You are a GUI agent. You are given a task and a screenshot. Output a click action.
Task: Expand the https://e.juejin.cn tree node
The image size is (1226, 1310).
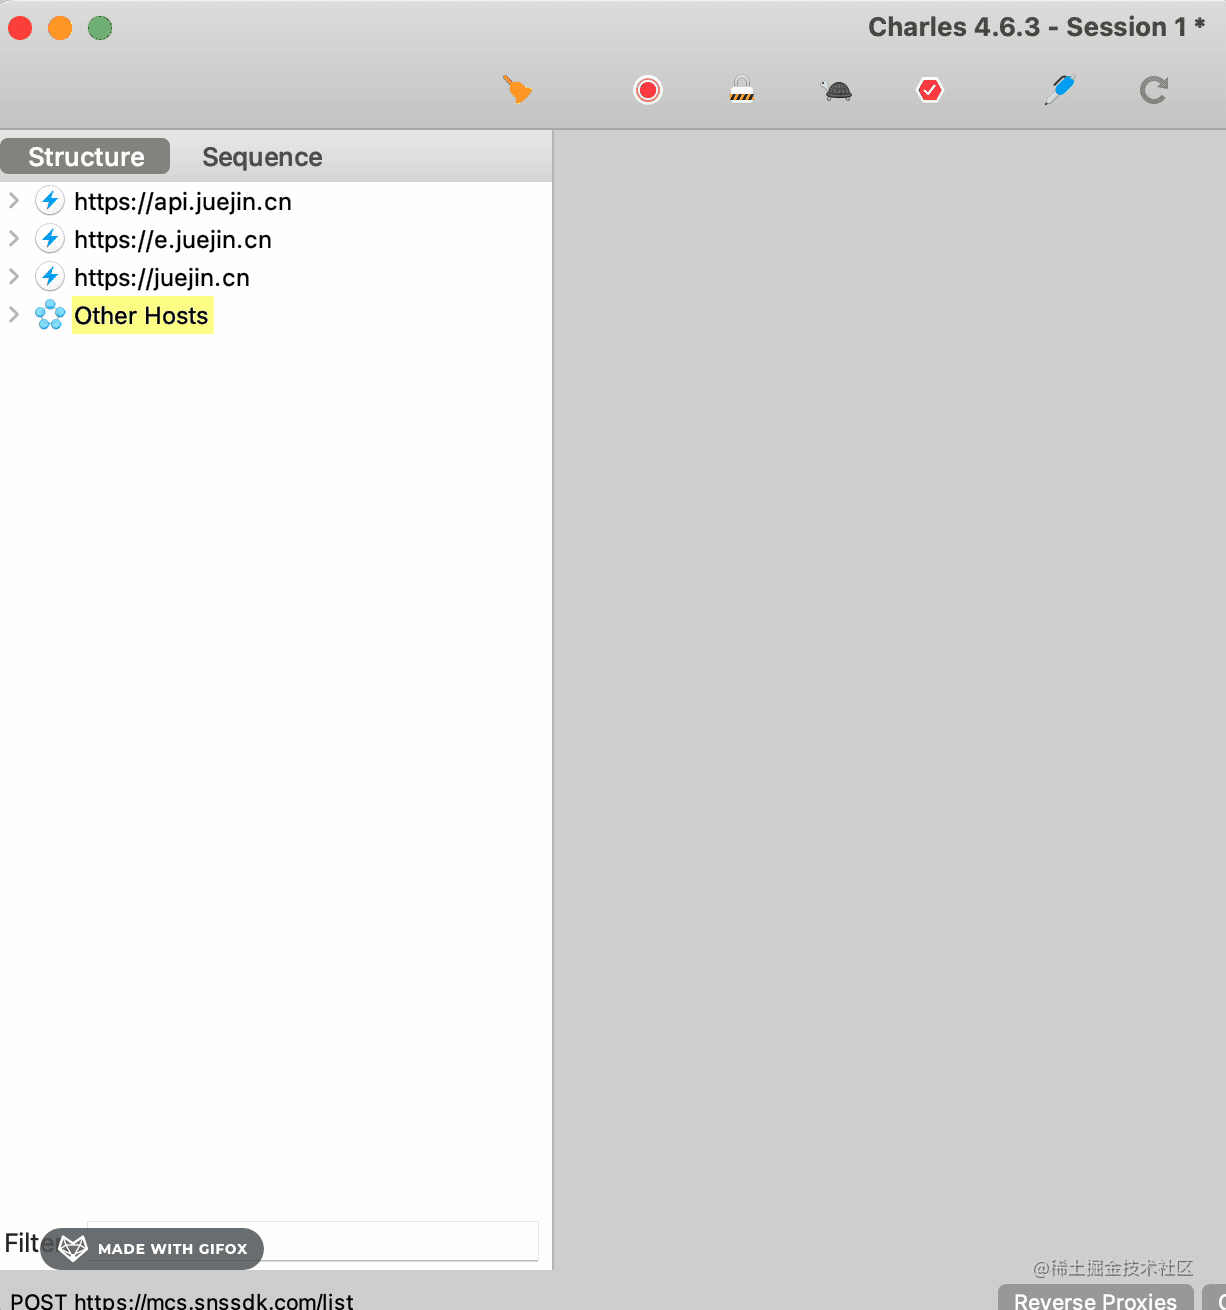(14, 239)
